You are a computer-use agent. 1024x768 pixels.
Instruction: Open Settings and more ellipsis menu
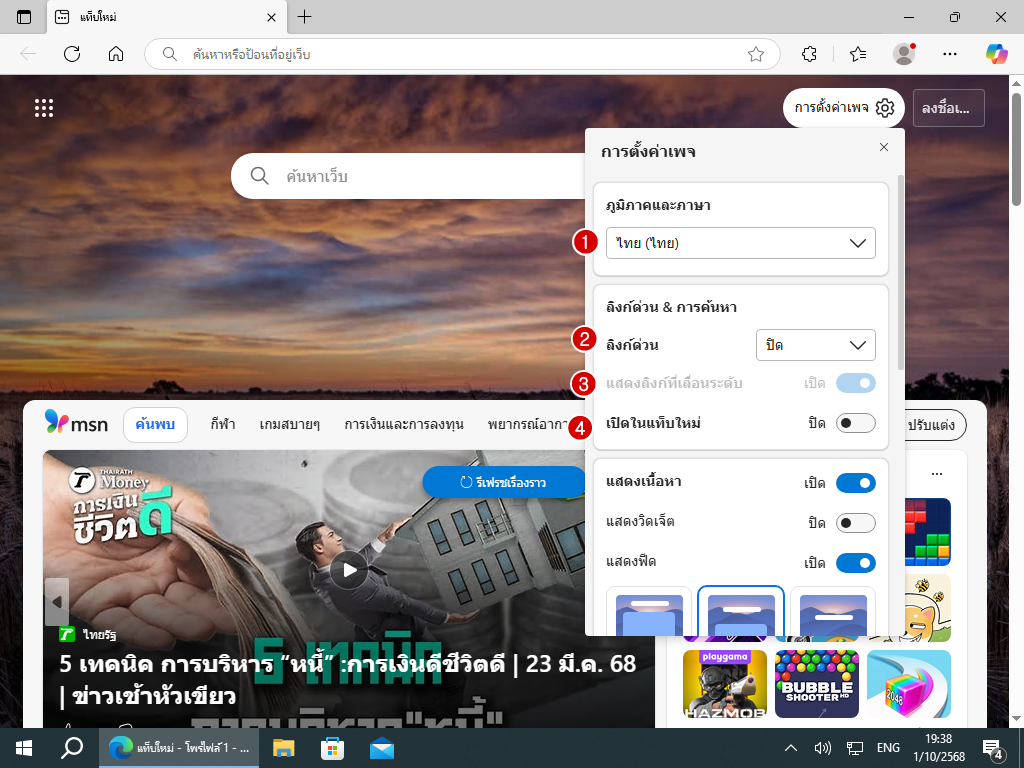pos(951,53)
